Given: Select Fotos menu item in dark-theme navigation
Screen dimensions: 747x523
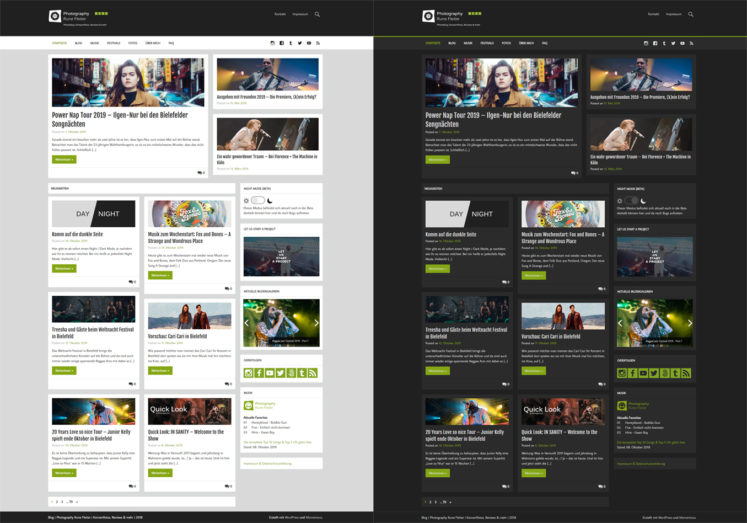Looking at the screenshot, I should pos(506,44).
